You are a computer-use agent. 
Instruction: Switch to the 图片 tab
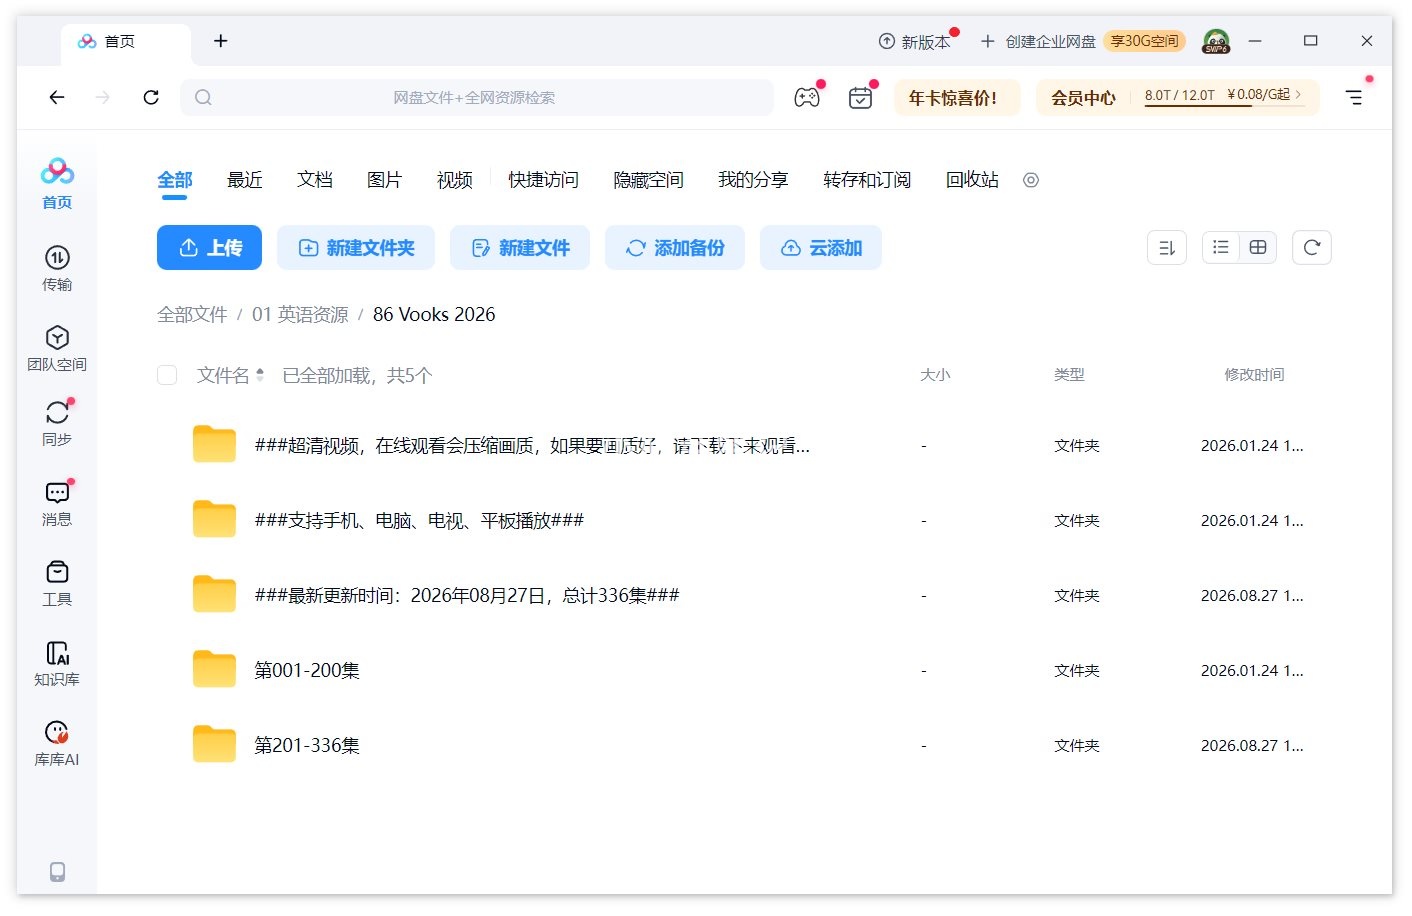(x=385, y=180)
